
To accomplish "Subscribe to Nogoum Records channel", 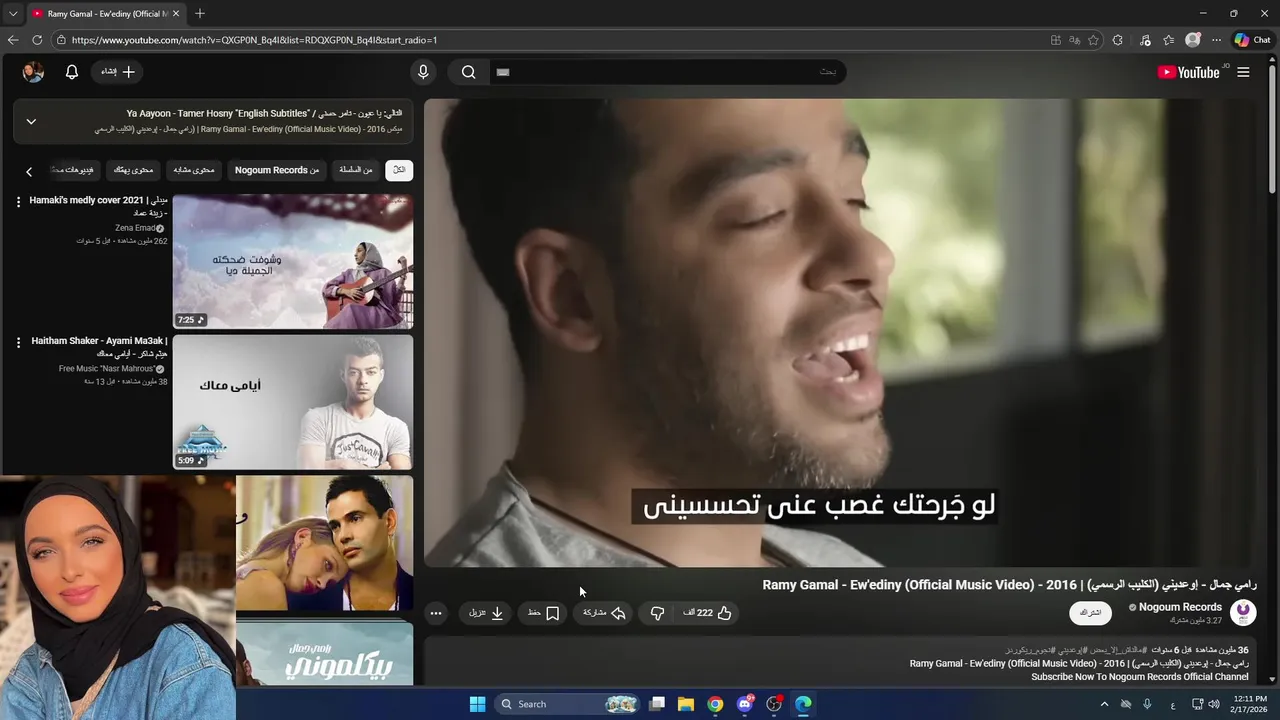I will [1091, 612].
